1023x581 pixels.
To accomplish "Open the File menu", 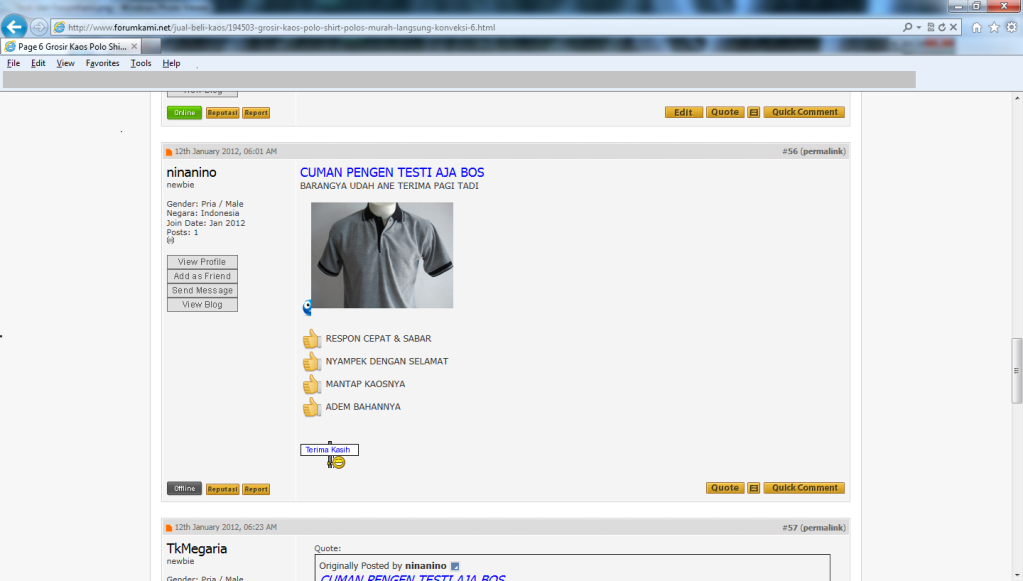I will [13, 63].
